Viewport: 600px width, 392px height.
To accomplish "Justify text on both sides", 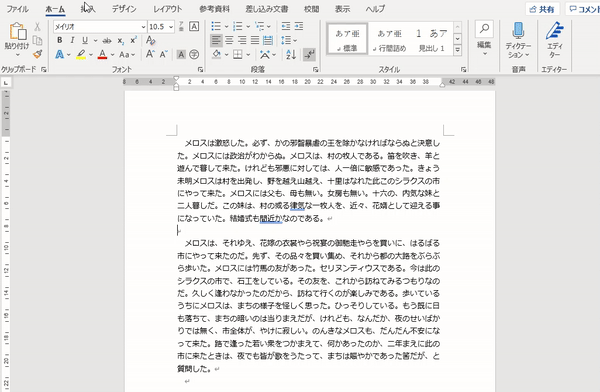I will pos(255,40).
